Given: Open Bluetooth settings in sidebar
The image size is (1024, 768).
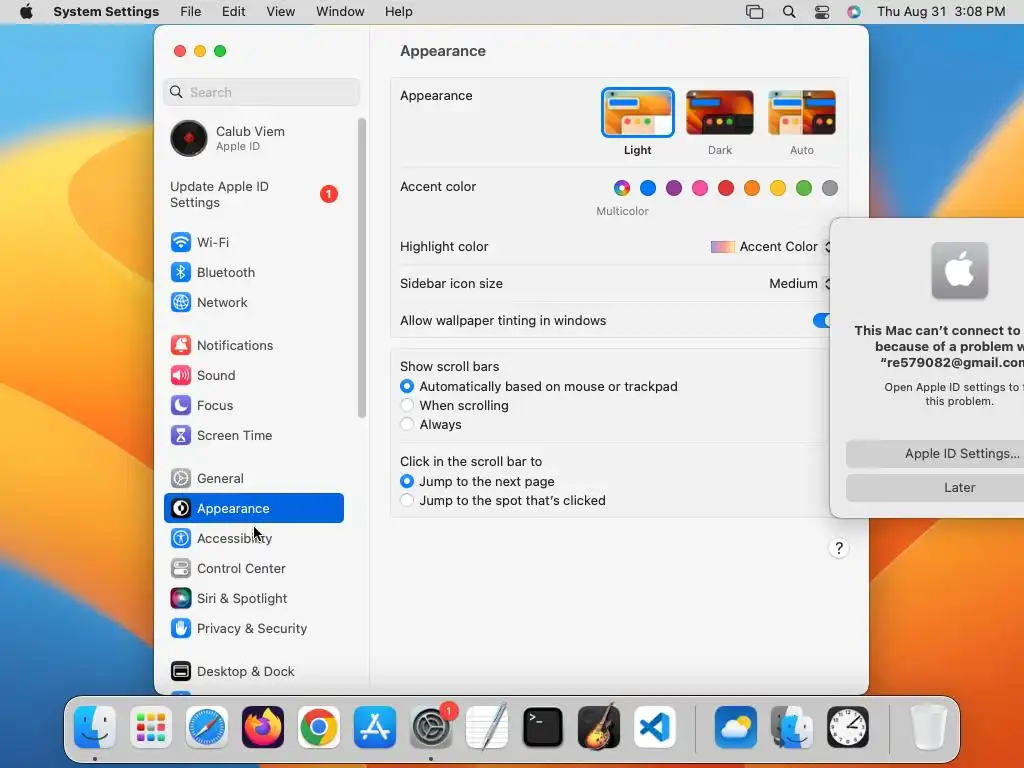Looking at the screenshot, I should [x=253, y=272].
